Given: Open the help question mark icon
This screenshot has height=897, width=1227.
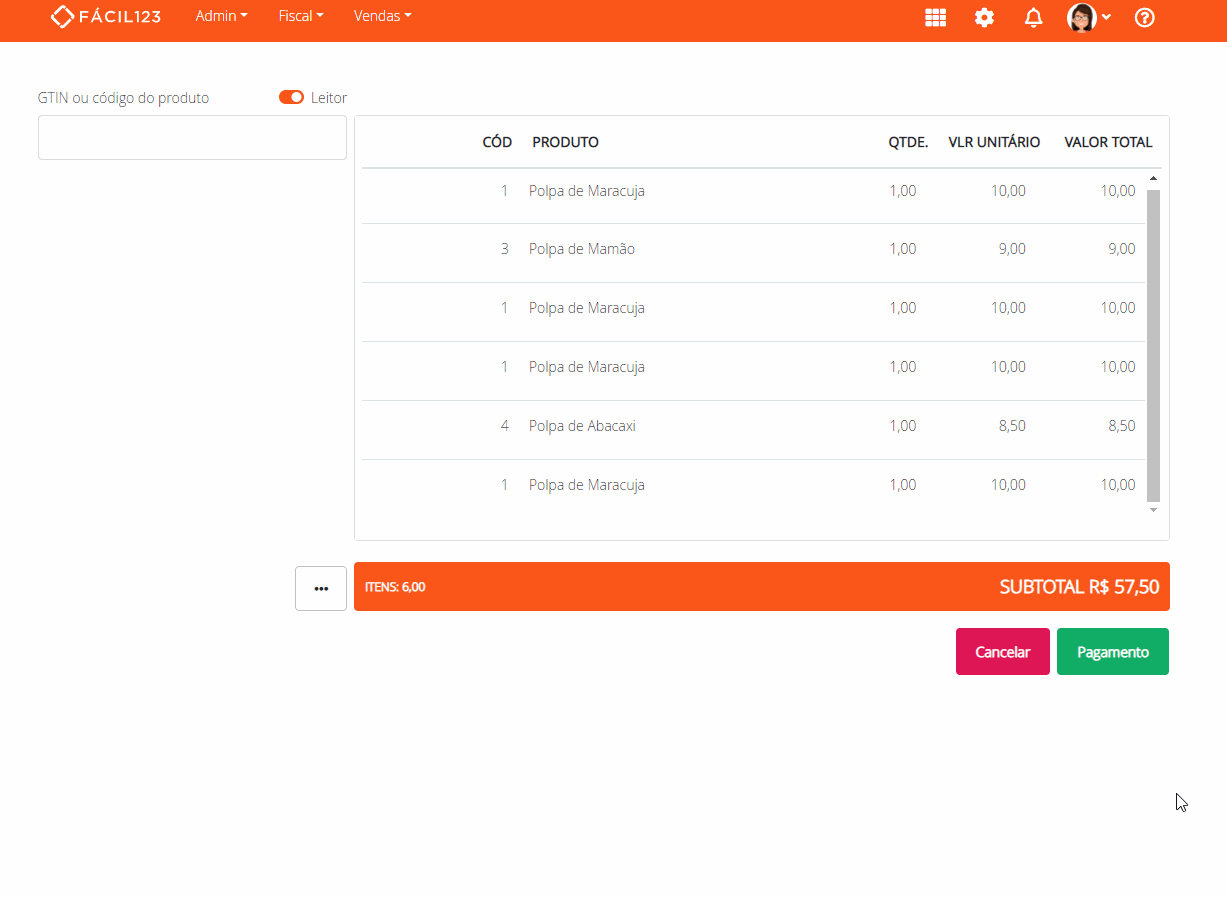Looking at the screenshot, I should coord(1145,17).
